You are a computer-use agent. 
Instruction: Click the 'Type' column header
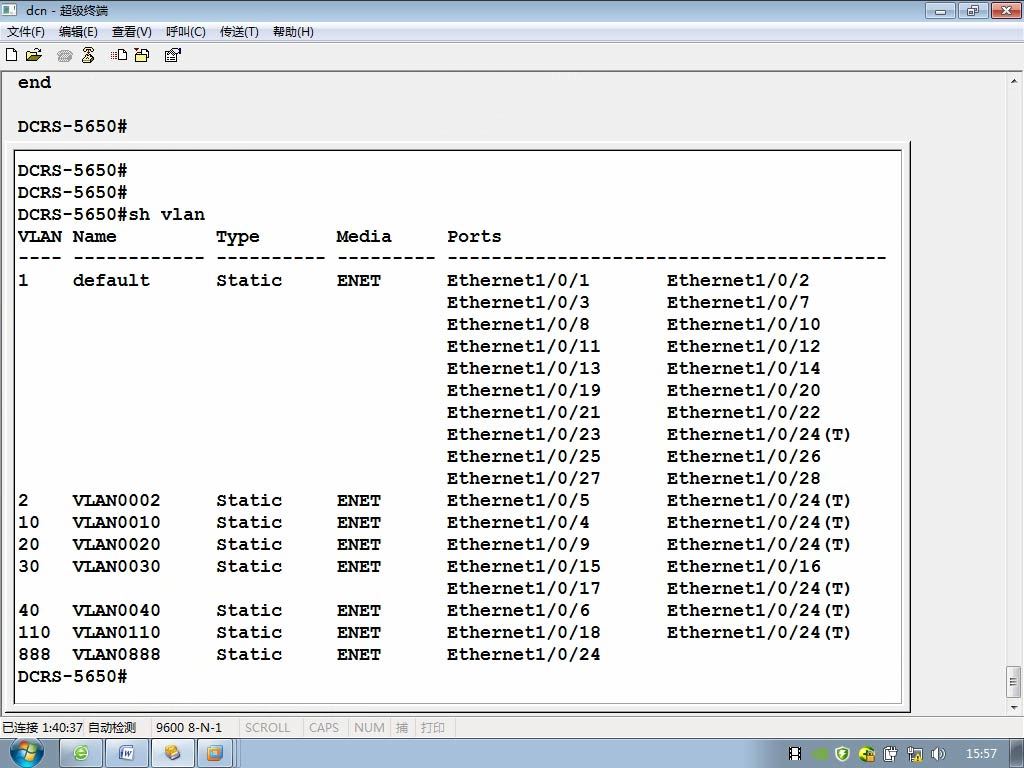click(238, 237)
